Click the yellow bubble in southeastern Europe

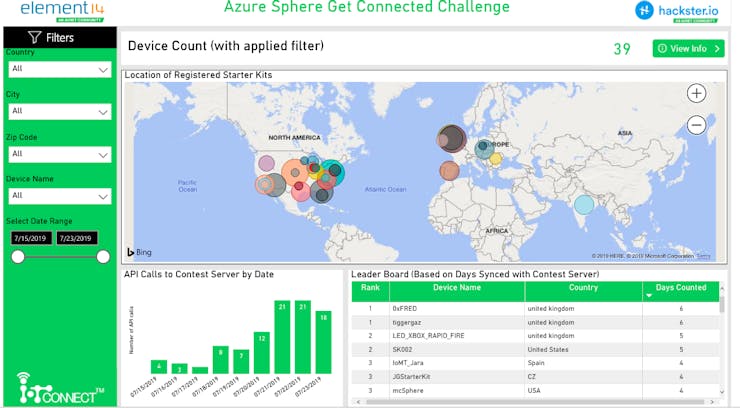[x=495, y=159]
